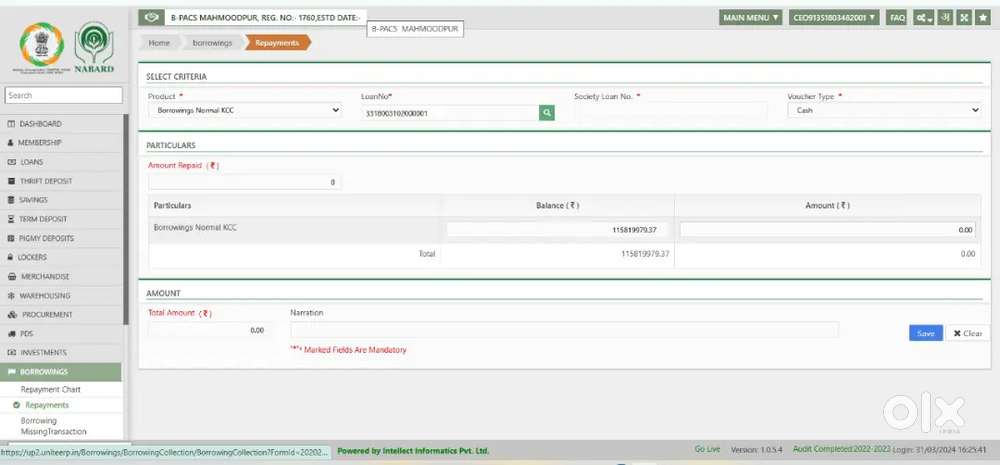
Task: Expand the CEO user account dropdown
Action: 834,18
